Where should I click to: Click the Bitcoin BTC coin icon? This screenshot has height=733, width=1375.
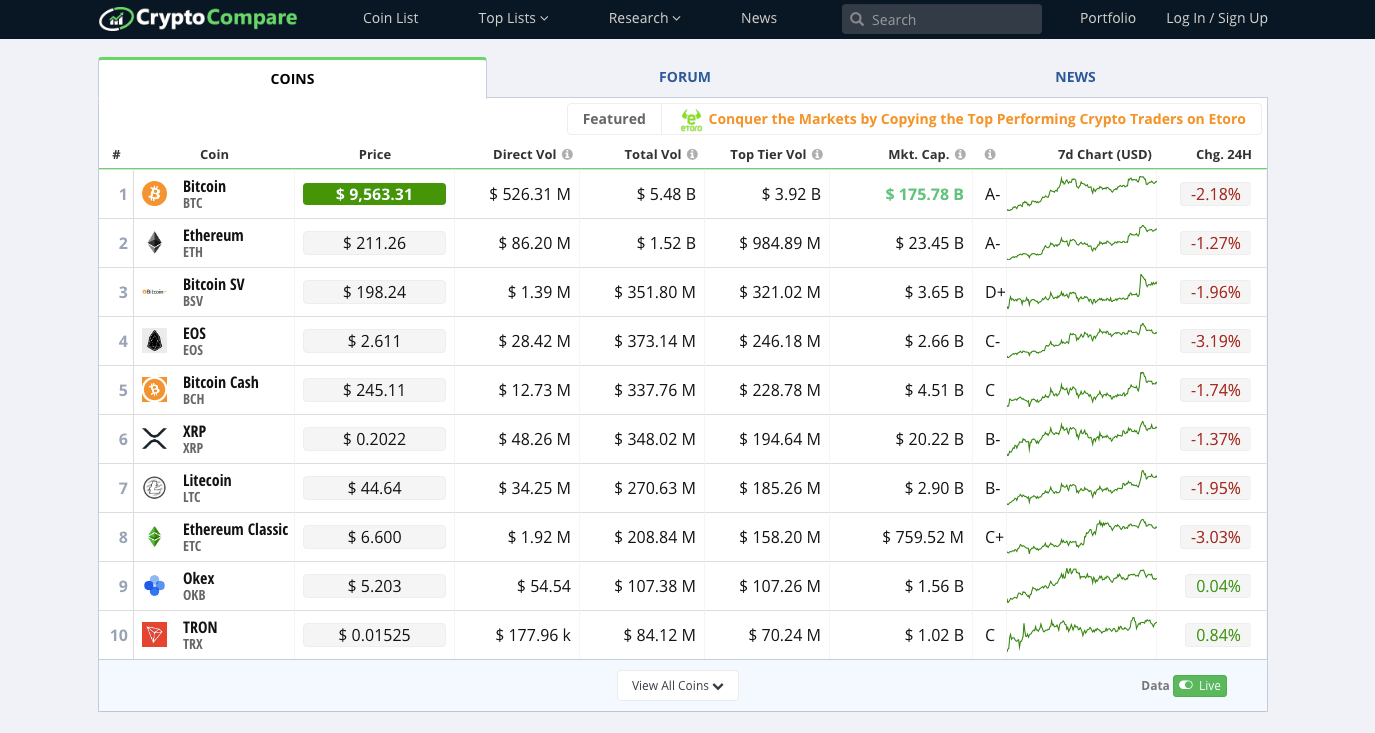154,194
